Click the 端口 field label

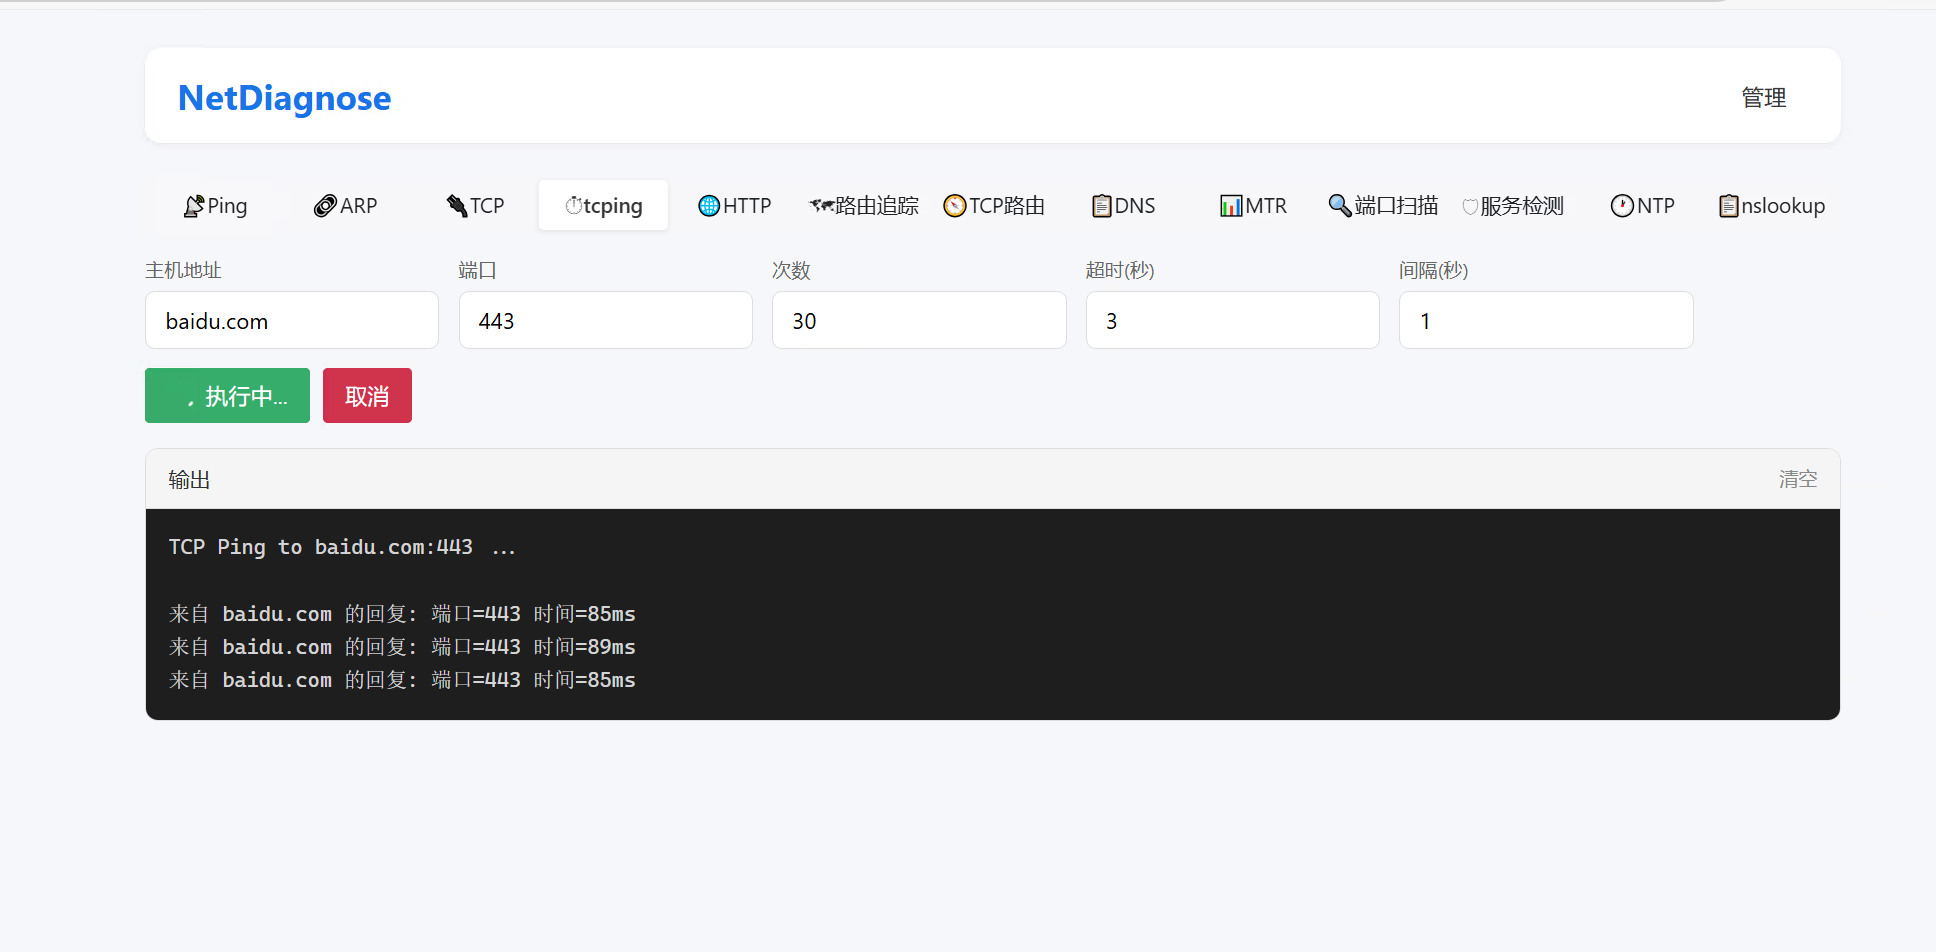(478, 270)
